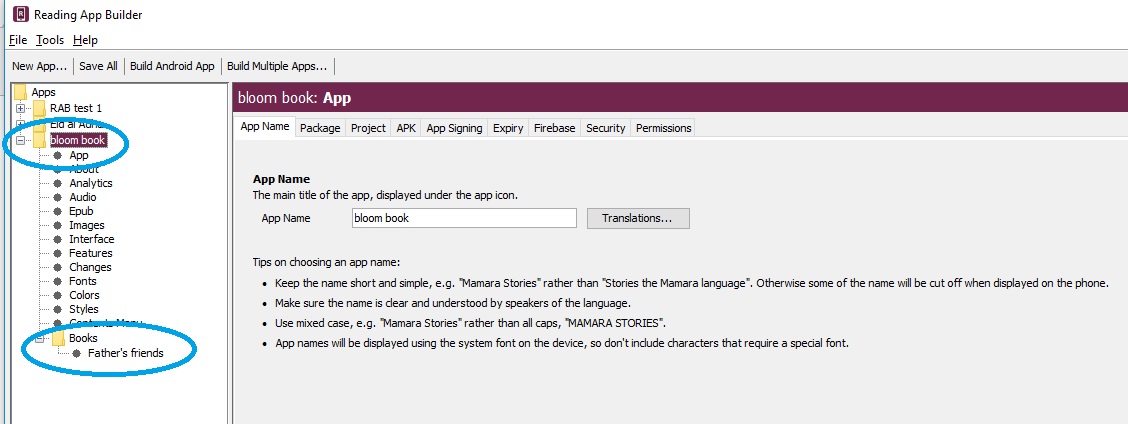Screen dimensions: 1128x424
Task: Switch to the Firebase tab
Action: tap(554, 128)
